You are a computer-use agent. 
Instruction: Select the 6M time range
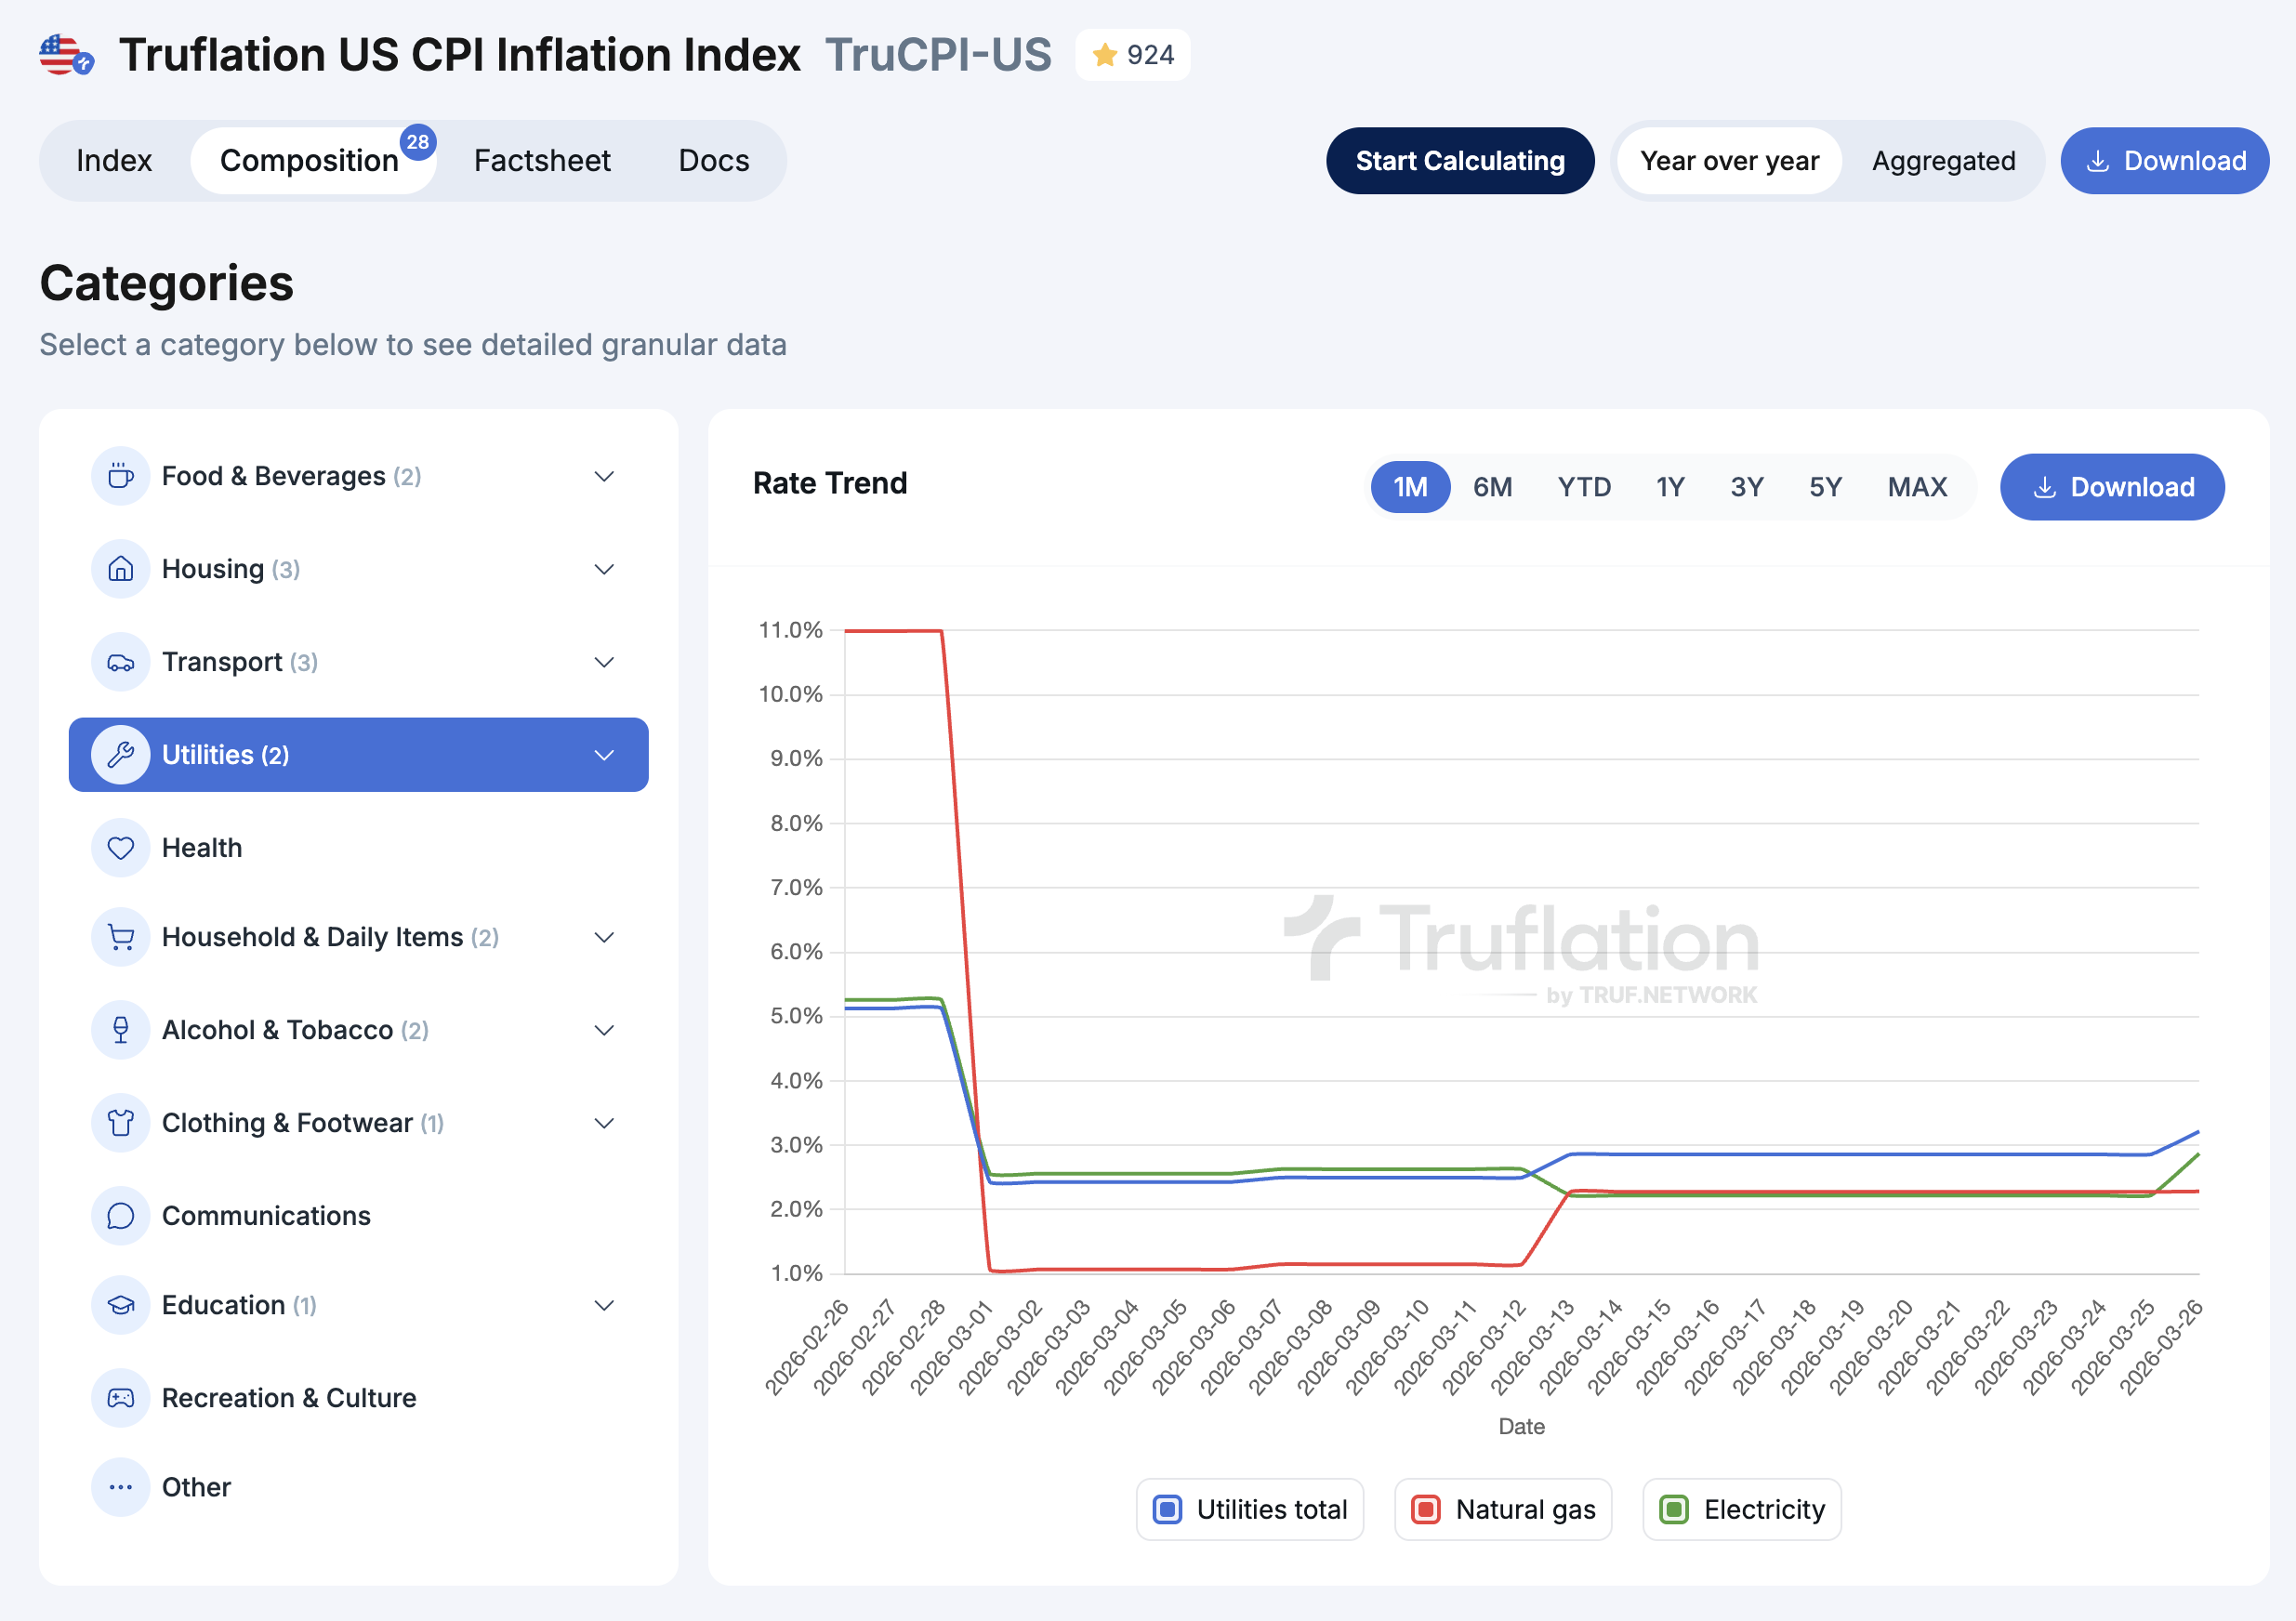1492,487
